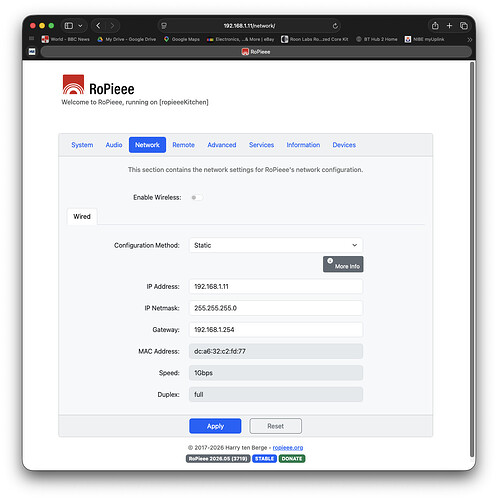Select the Wired sub-tab

coord(82,217)
